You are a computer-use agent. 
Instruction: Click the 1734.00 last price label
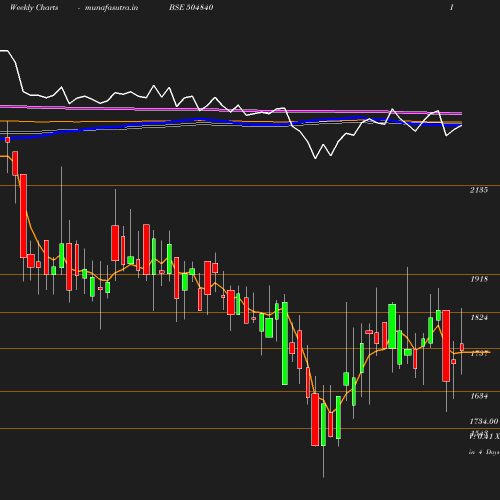point(484,421)
